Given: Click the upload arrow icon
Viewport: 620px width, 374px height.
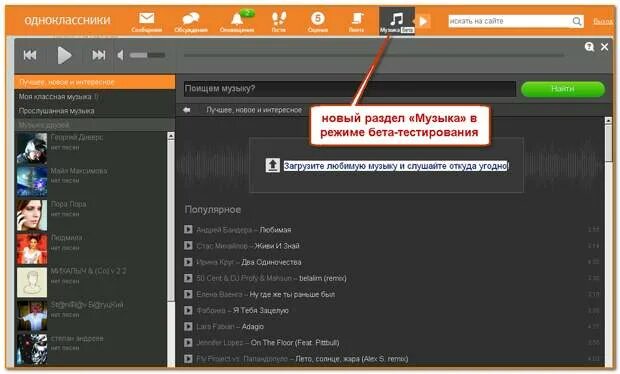Looking at the screenshot, I should pyautogui.click(x=272, y=165).
